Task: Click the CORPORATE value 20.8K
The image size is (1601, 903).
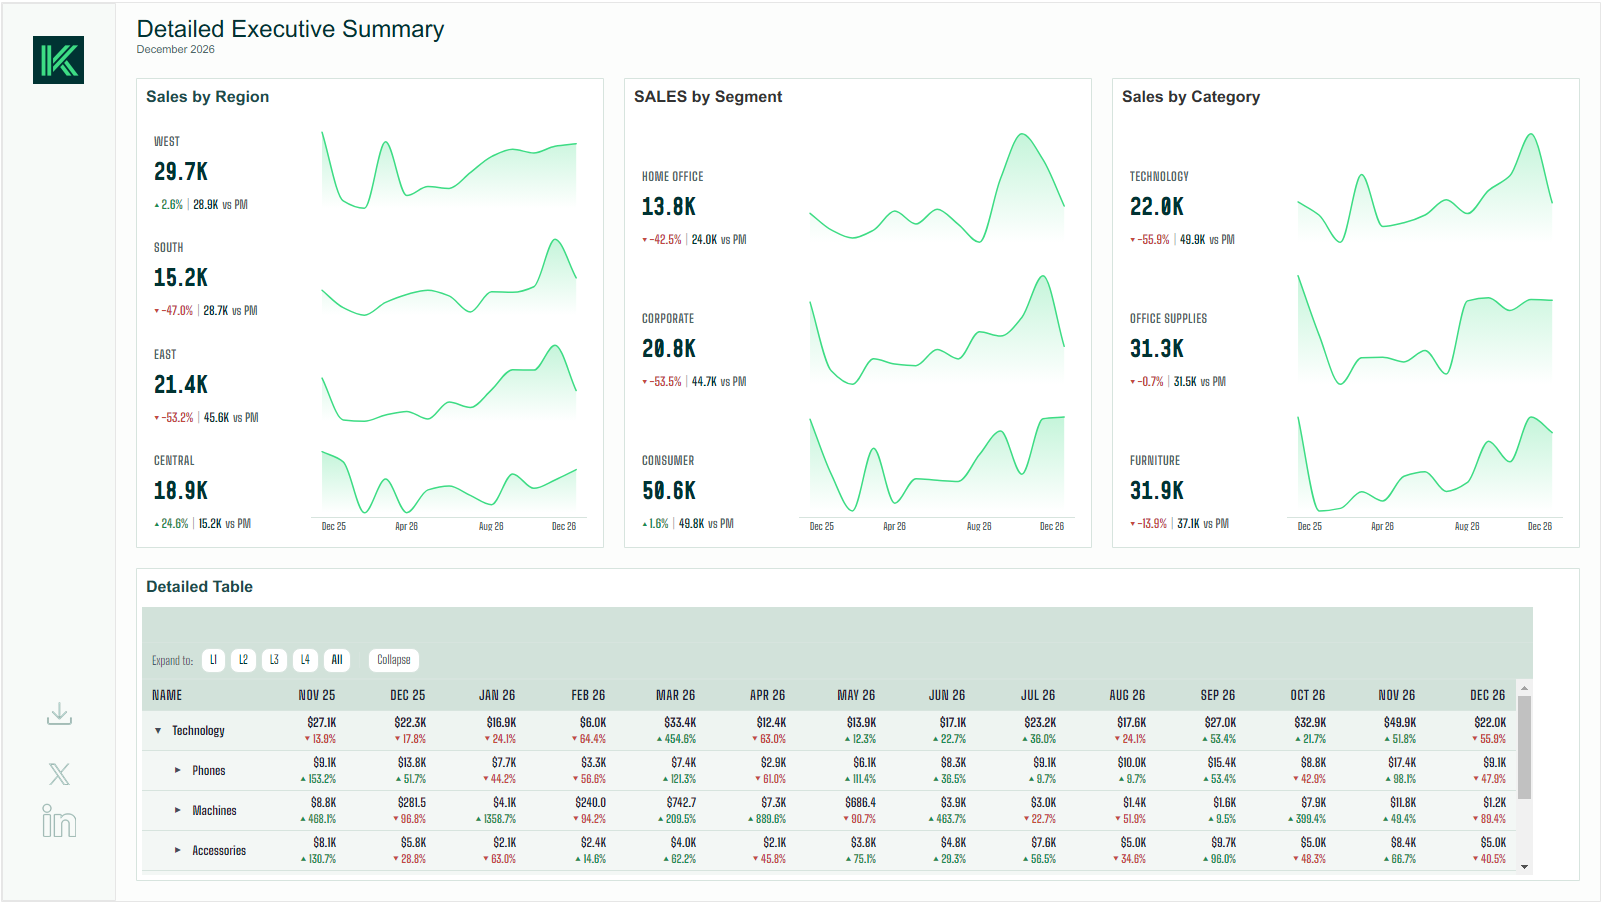Action: click(669, 349)
